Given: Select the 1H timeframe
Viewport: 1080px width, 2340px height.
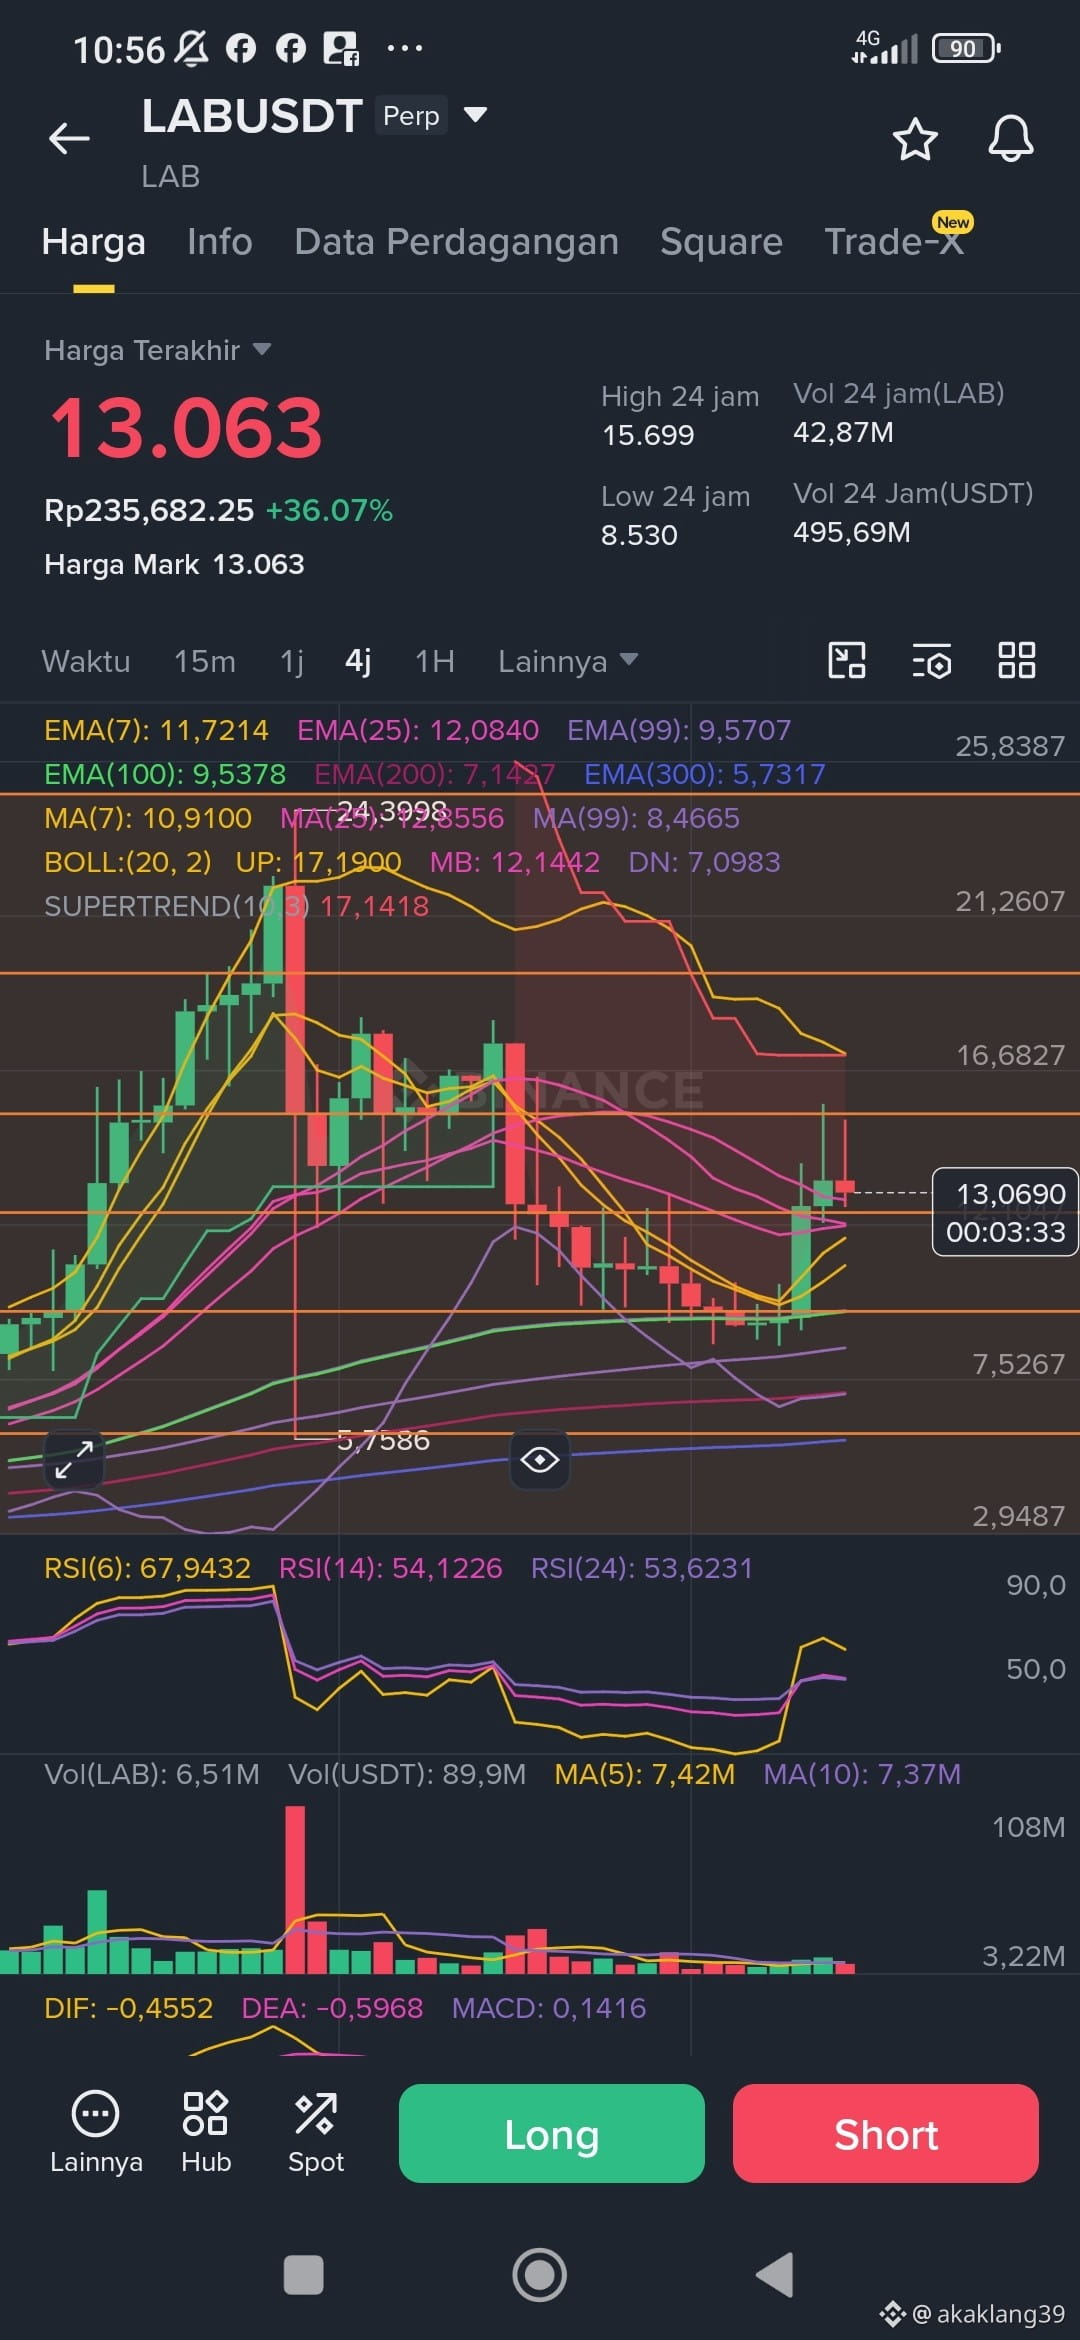Looking at the screenshot, I should click(434, 661).
